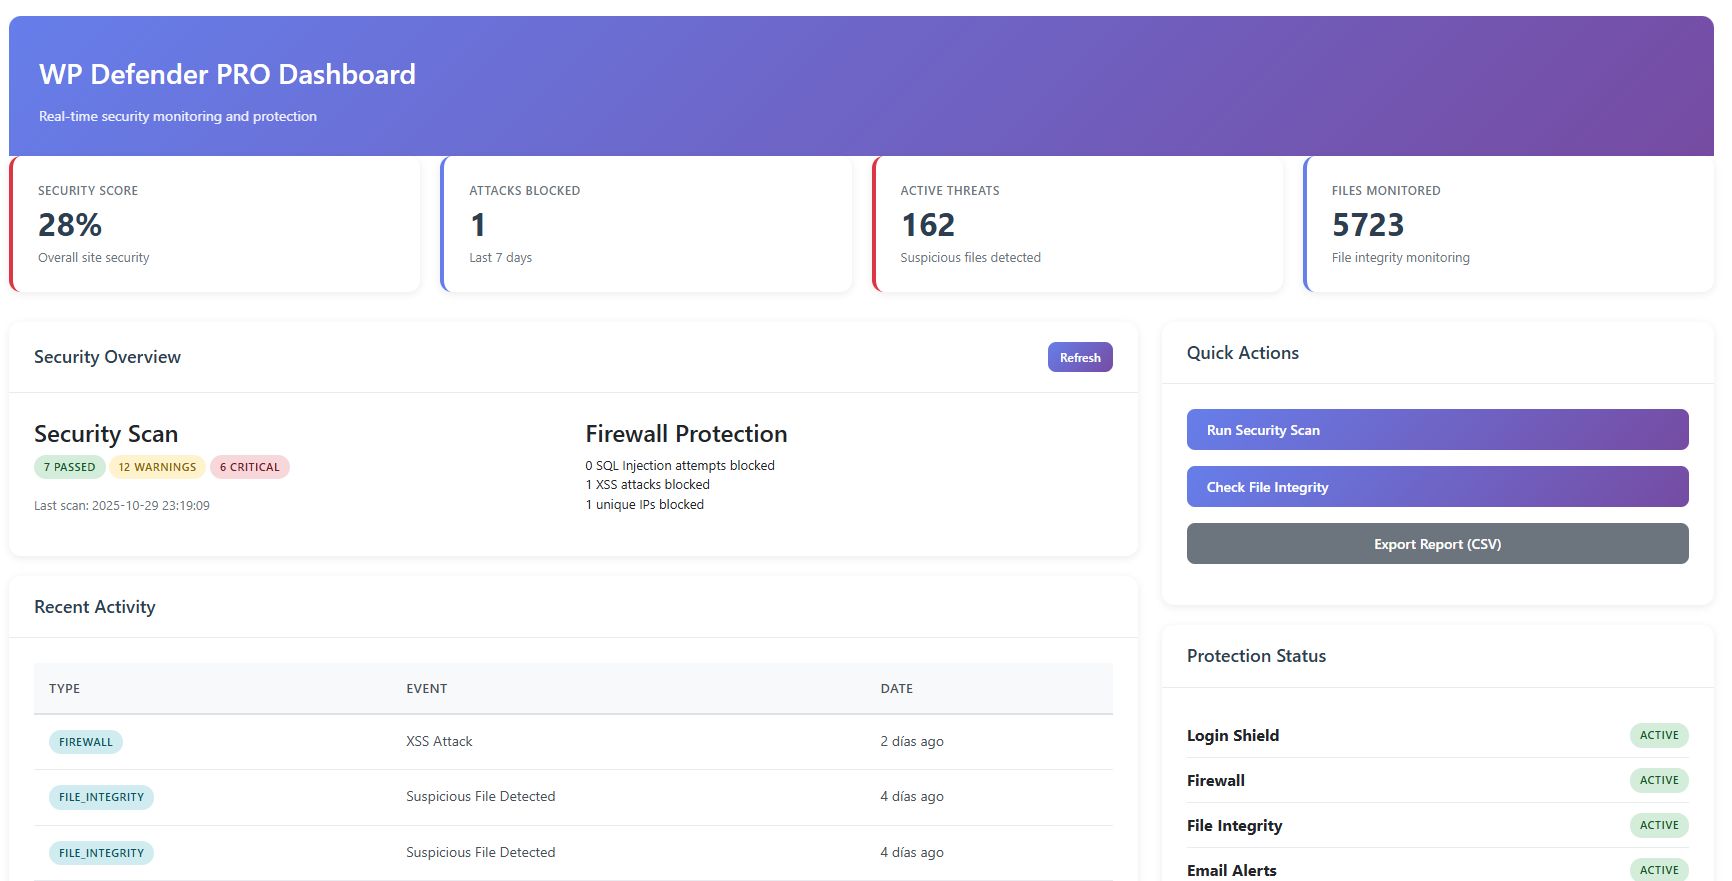Viewport: 1732px width, 881px height.
Task: Select the Firewall Protection heading
Action: [x=686, y=434]
